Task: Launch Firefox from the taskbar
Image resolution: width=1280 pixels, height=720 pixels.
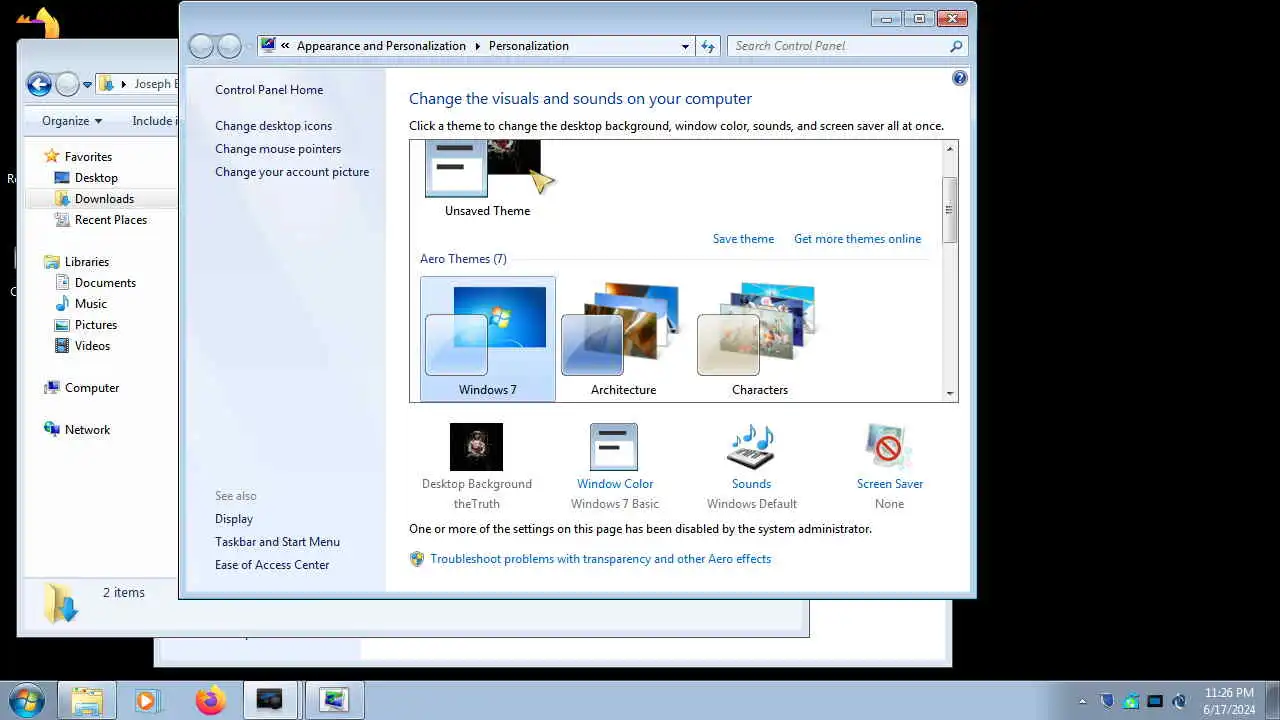Action: [210, 700]
